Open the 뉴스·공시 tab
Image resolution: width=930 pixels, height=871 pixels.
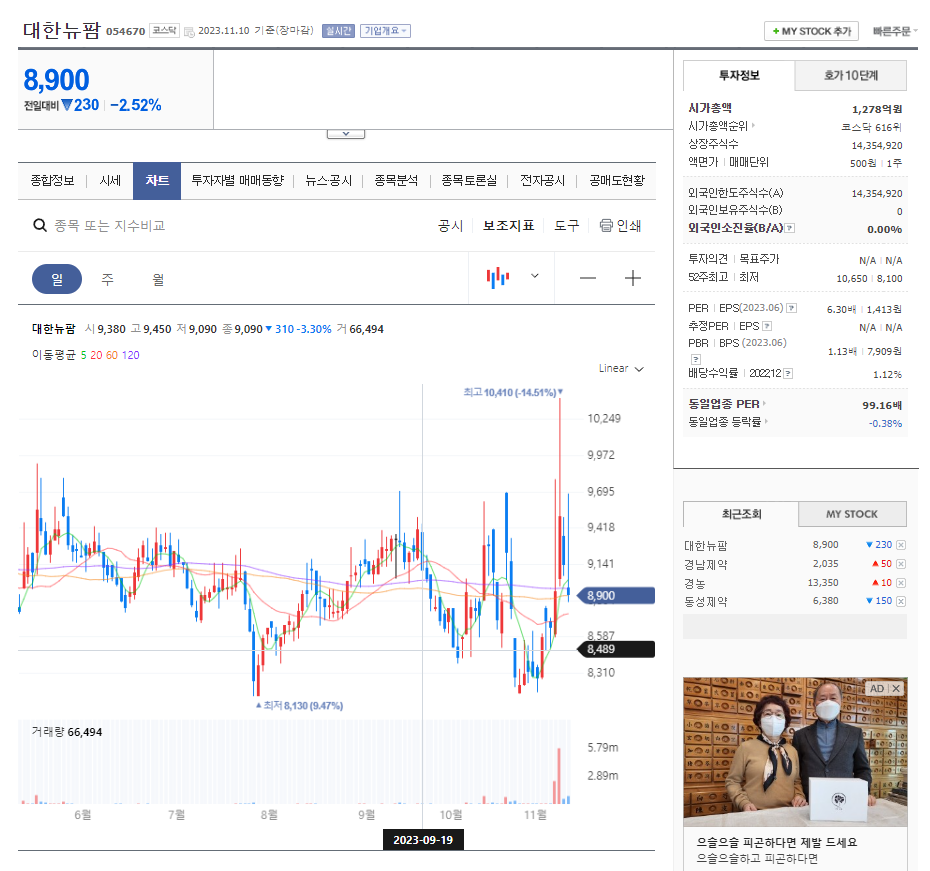329,181
